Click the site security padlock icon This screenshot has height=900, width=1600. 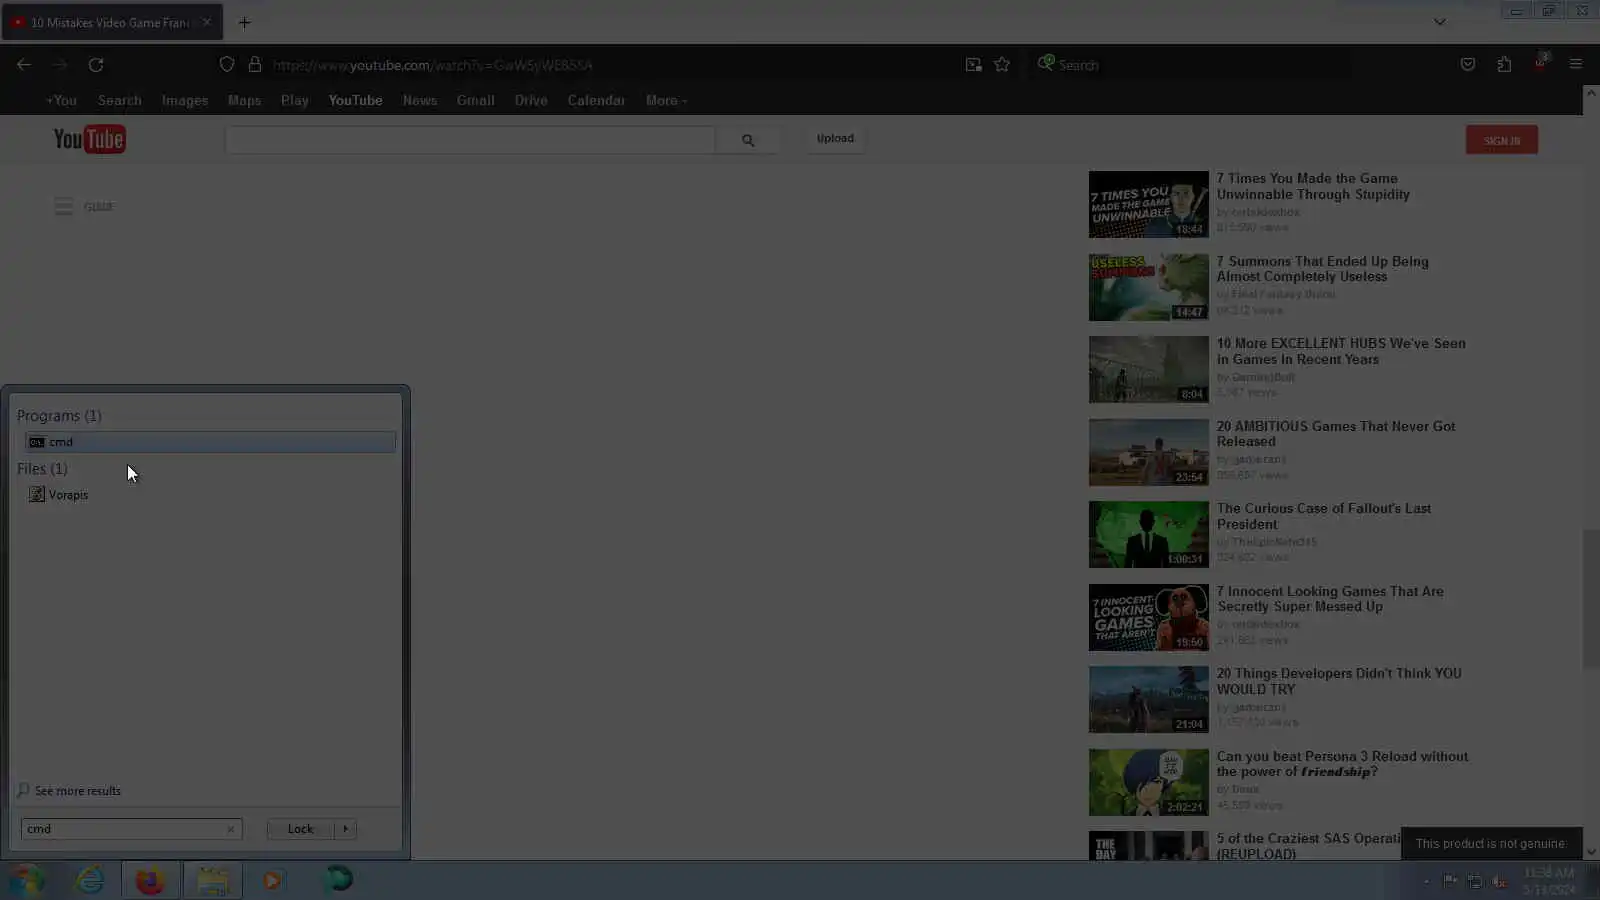[255, 65]
